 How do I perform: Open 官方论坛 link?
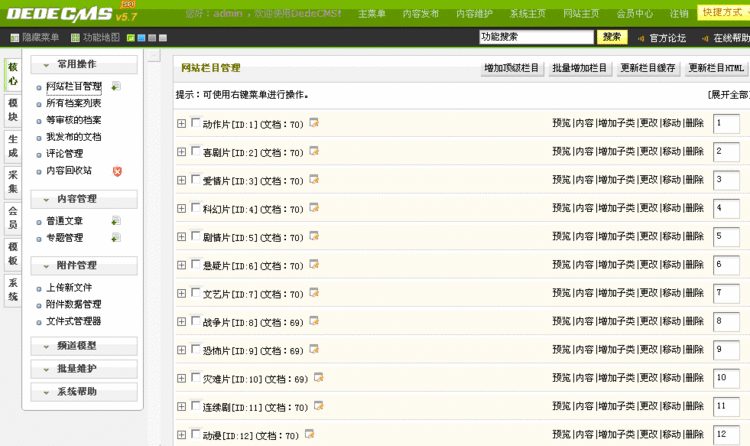[667, 38]
